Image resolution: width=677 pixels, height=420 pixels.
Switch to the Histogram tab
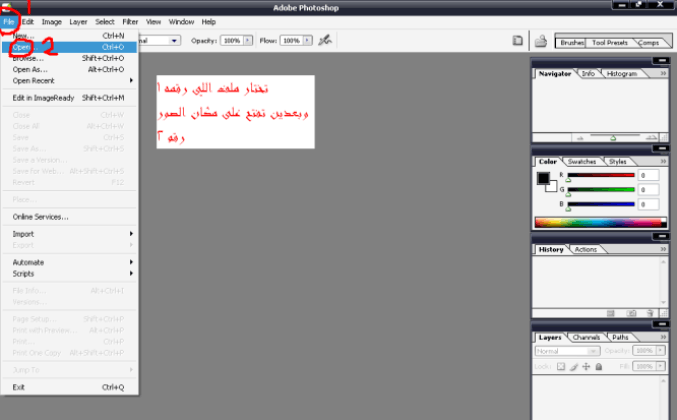pos(622,74)
